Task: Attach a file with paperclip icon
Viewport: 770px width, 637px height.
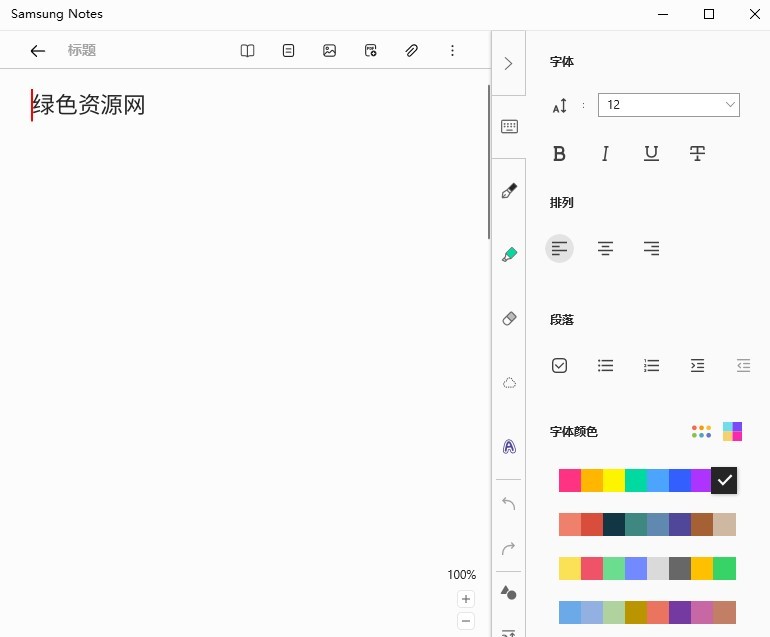Action: coord(411,51)
